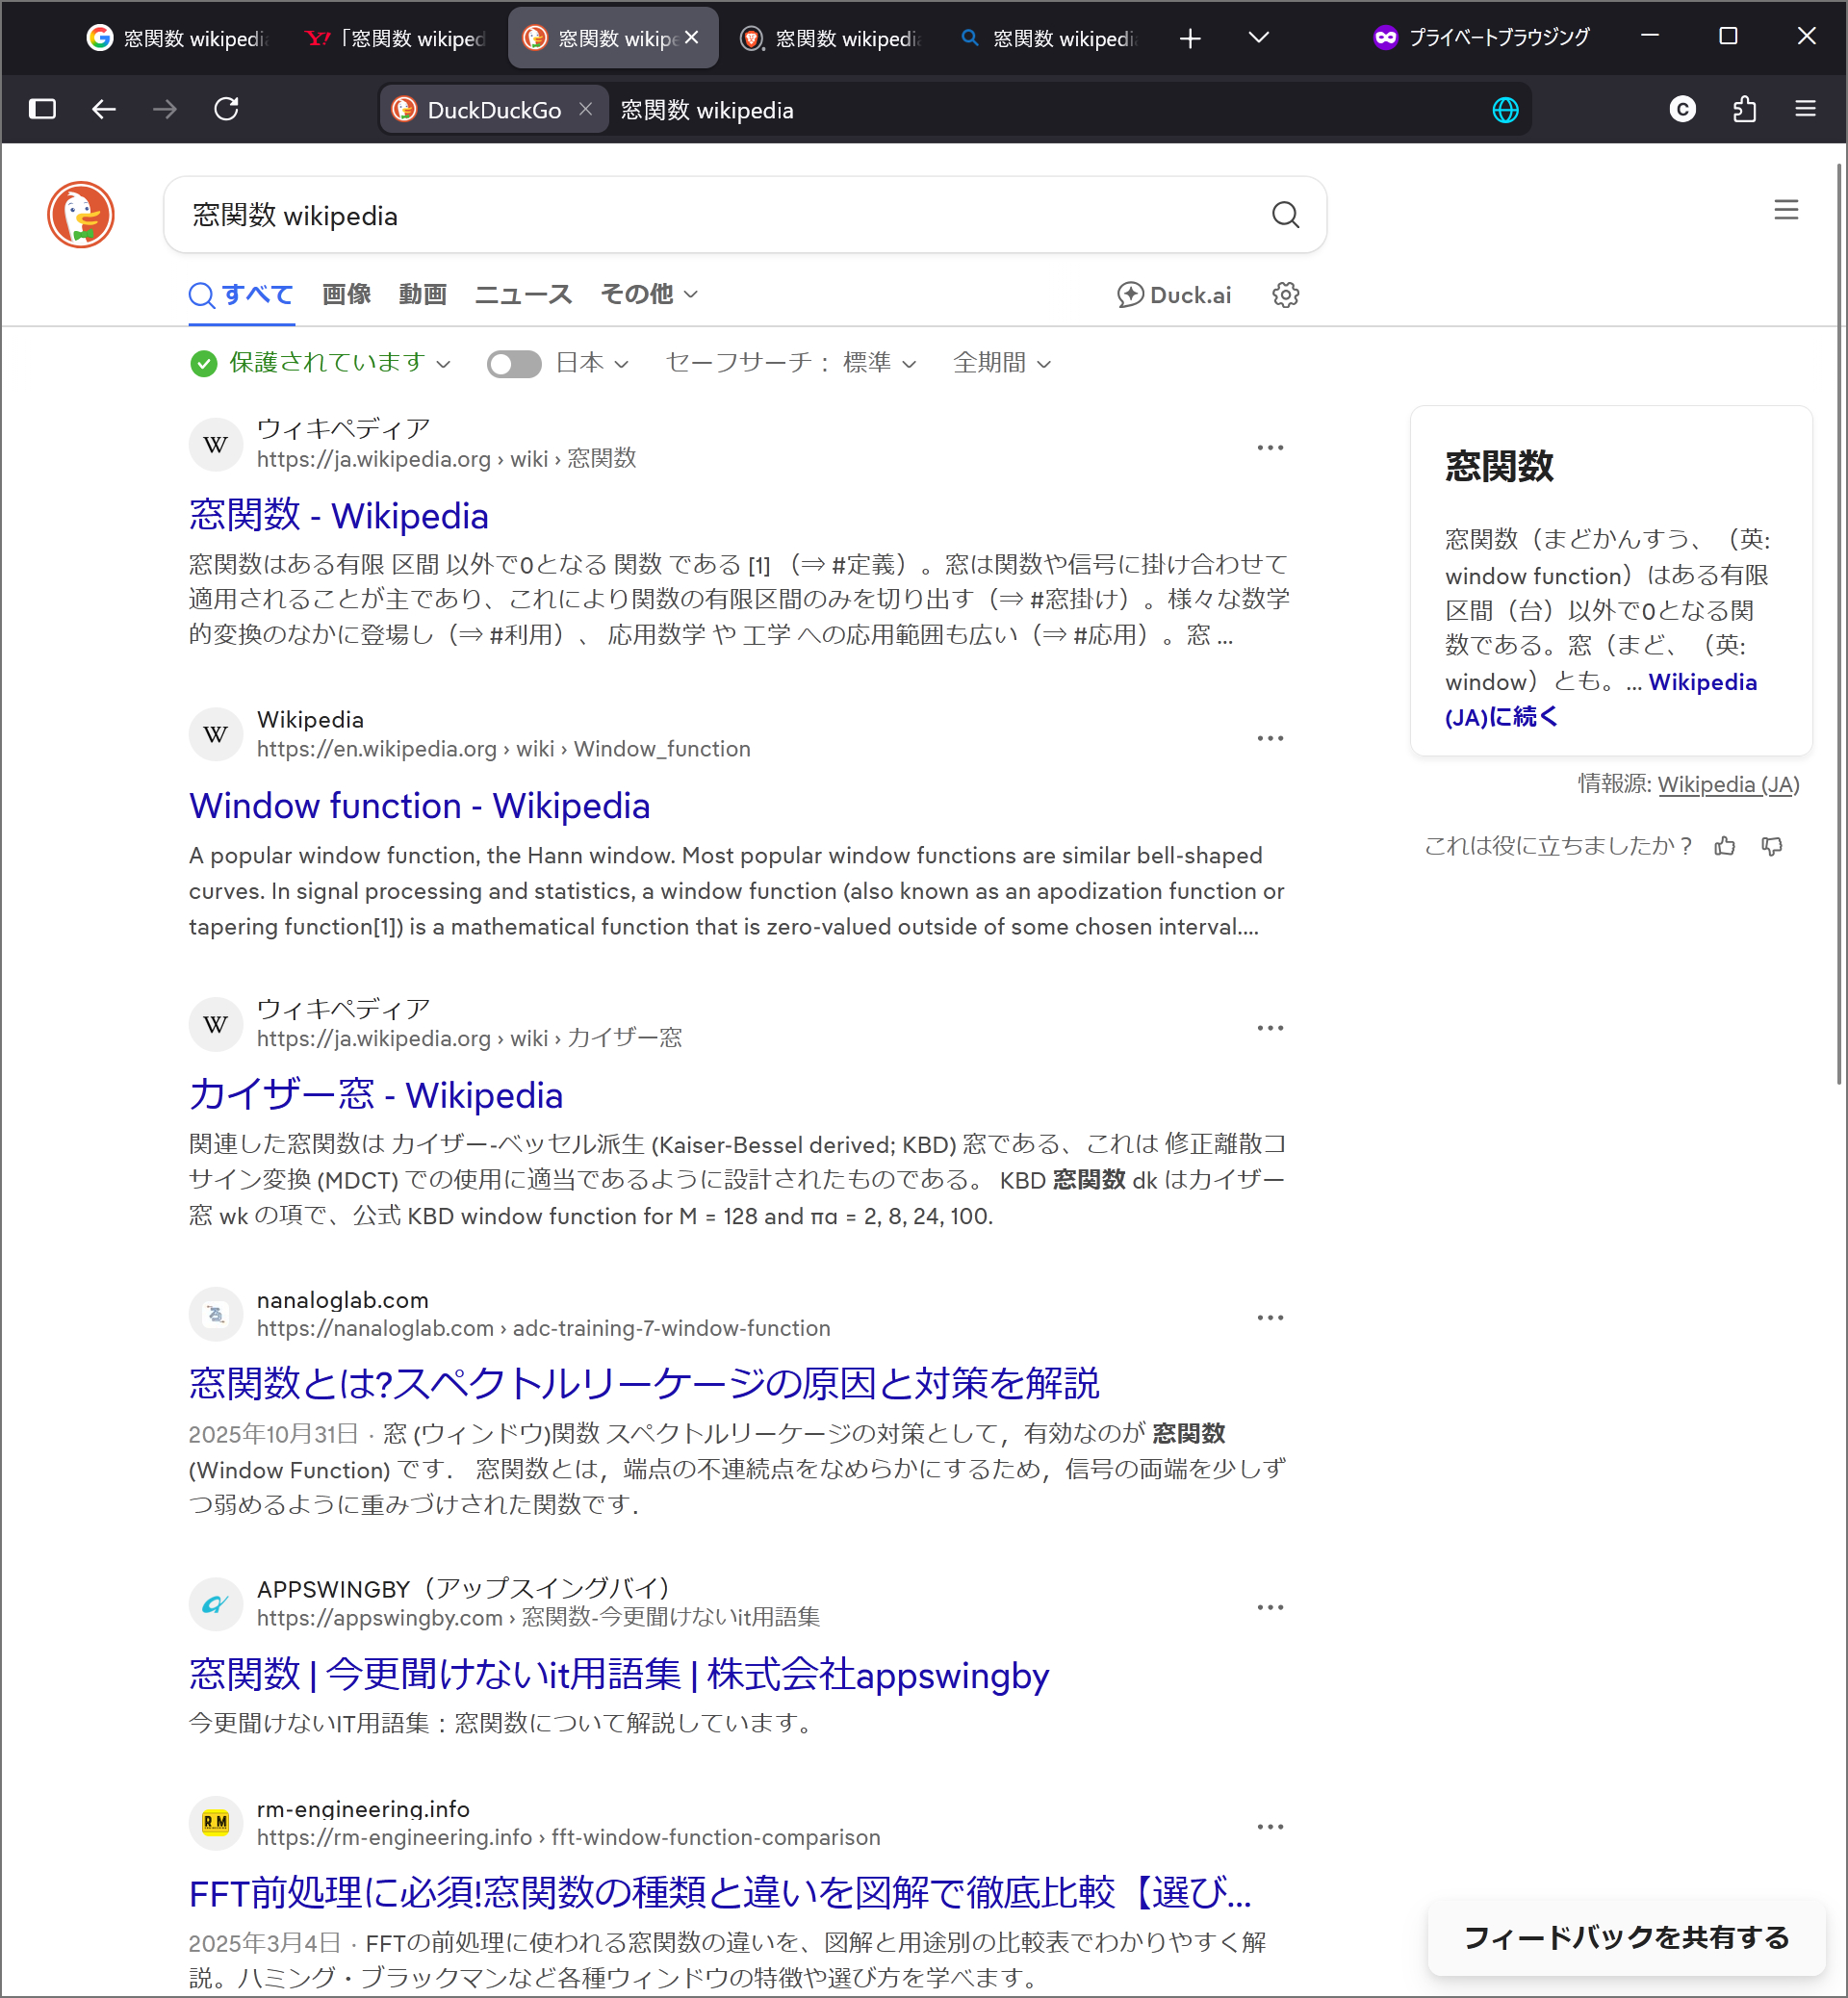Click the DuckDuckGo logo home icon
1848x1998 pixels.
(80, 215)
